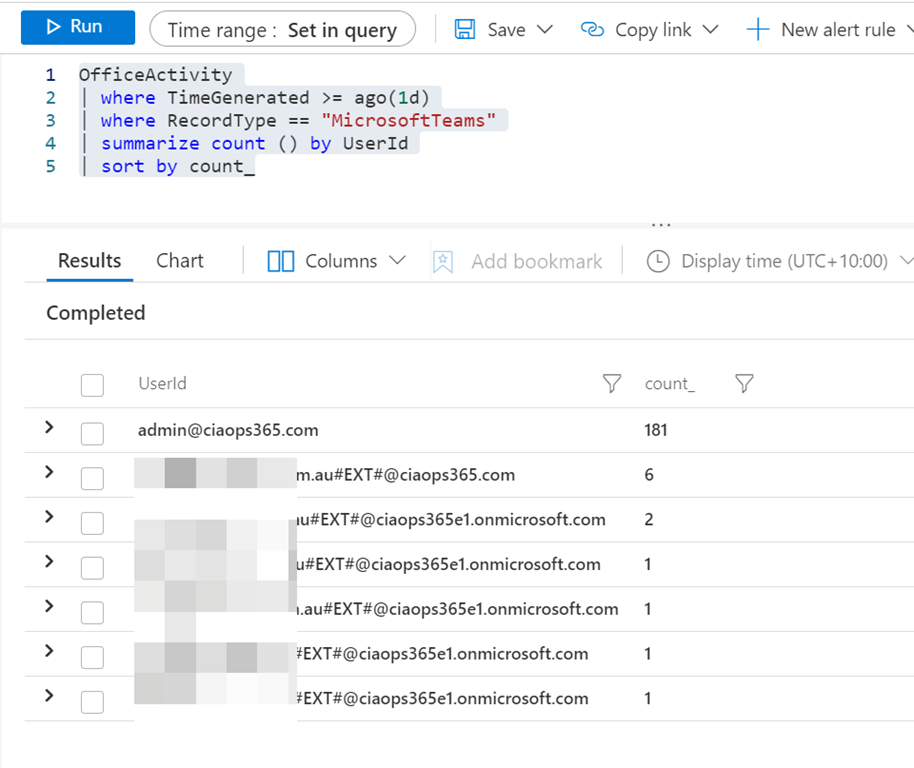This screenshot has height=768, width=914.
Task: Open the UserId column filter
Action: click(x=612, y=383)
